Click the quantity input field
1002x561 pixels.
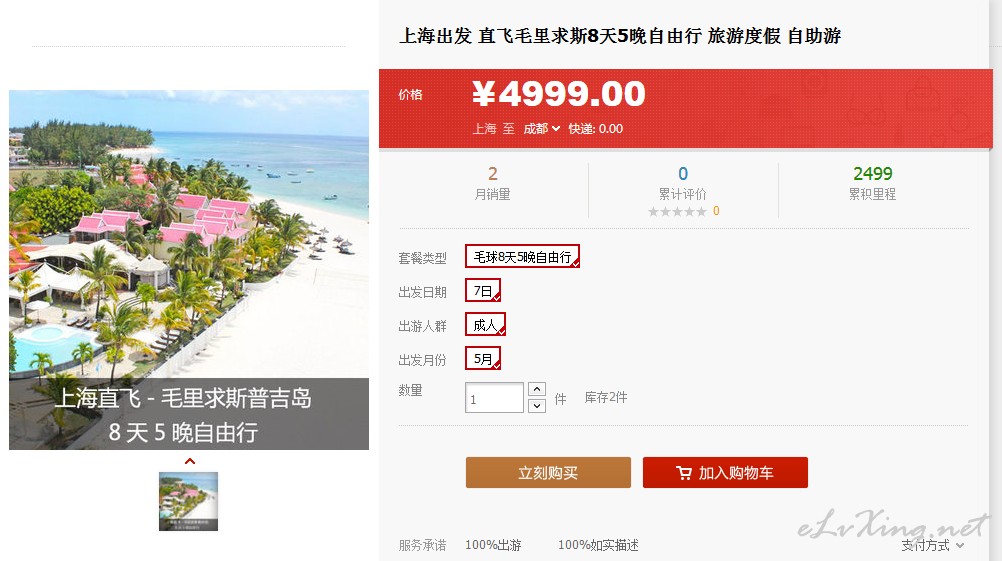click(x=495, y=397)
